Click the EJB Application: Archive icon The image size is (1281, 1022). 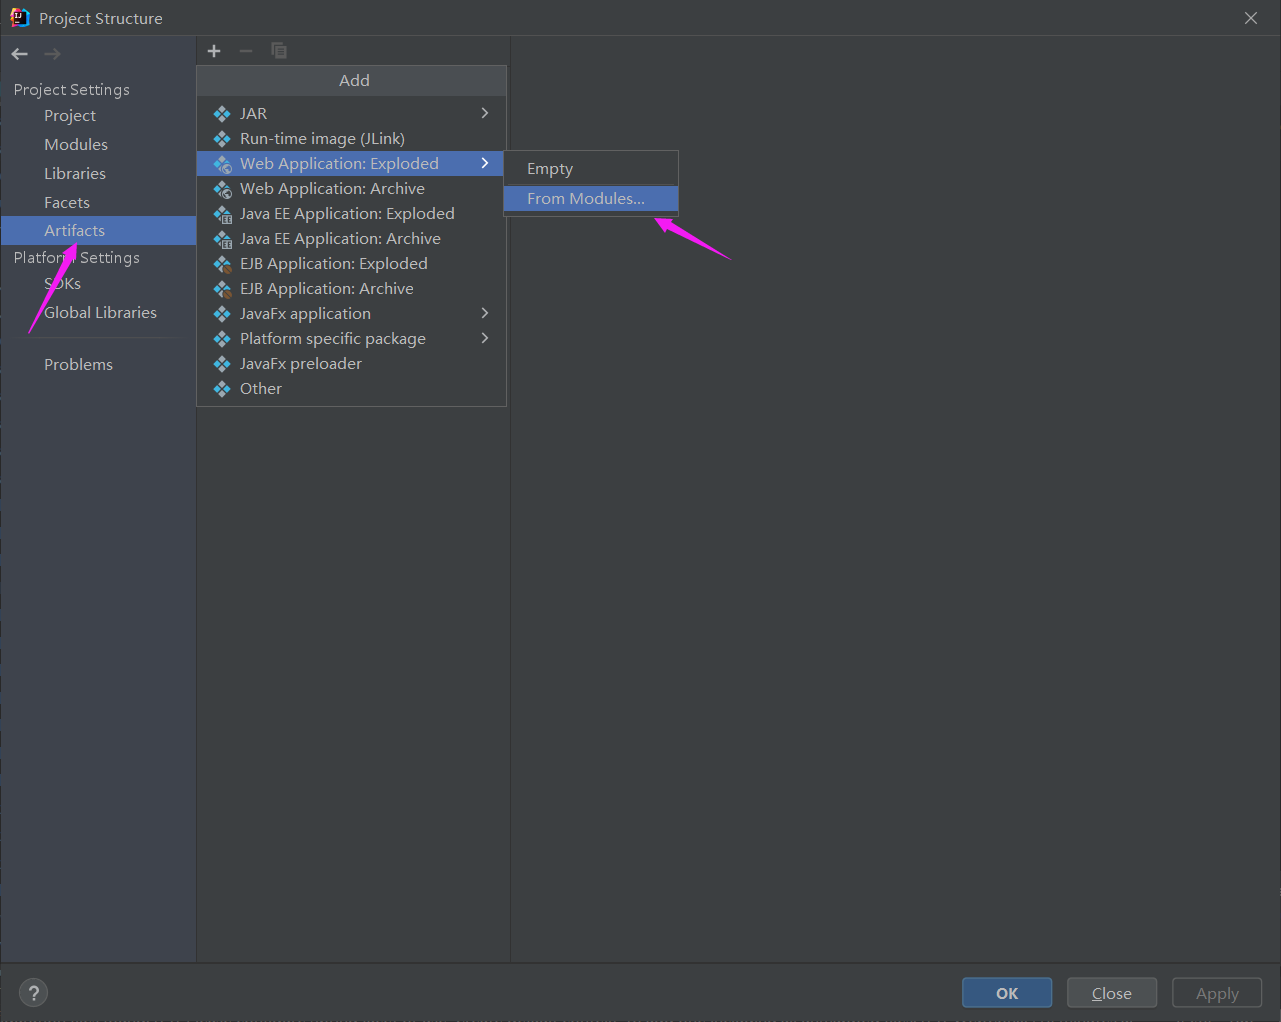[x=222, y=289]
